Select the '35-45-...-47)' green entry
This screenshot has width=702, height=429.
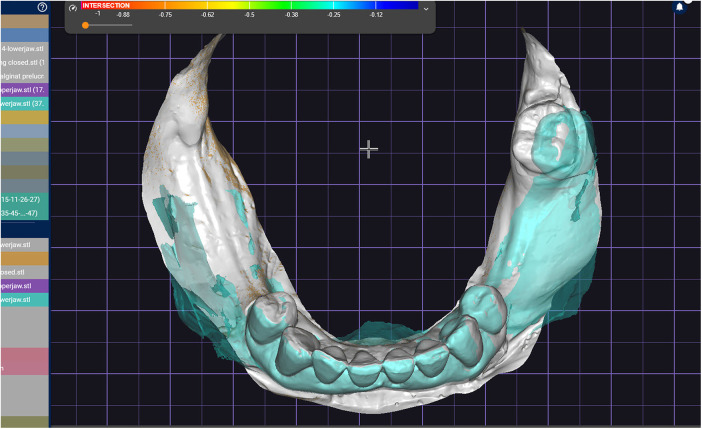tap(25, 213)
